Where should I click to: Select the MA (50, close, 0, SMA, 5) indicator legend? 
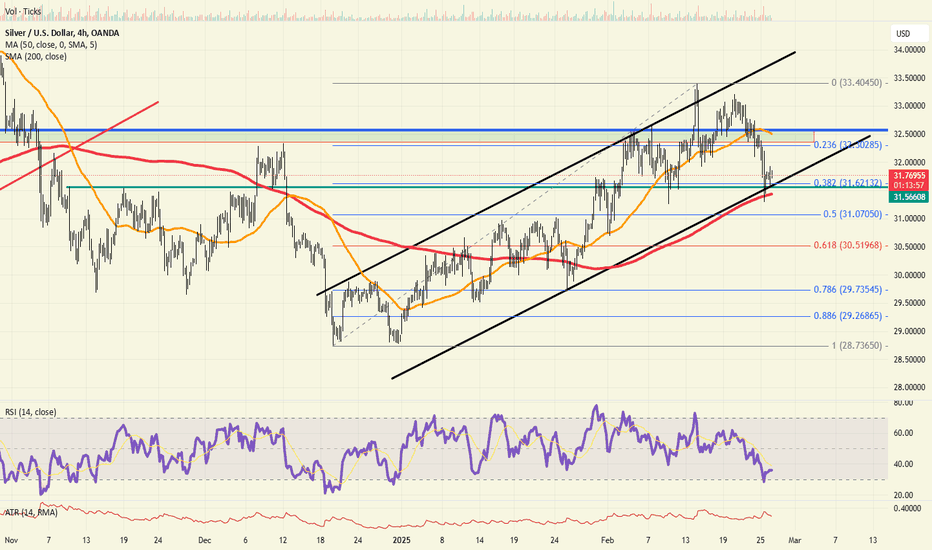tap(51, 45)
